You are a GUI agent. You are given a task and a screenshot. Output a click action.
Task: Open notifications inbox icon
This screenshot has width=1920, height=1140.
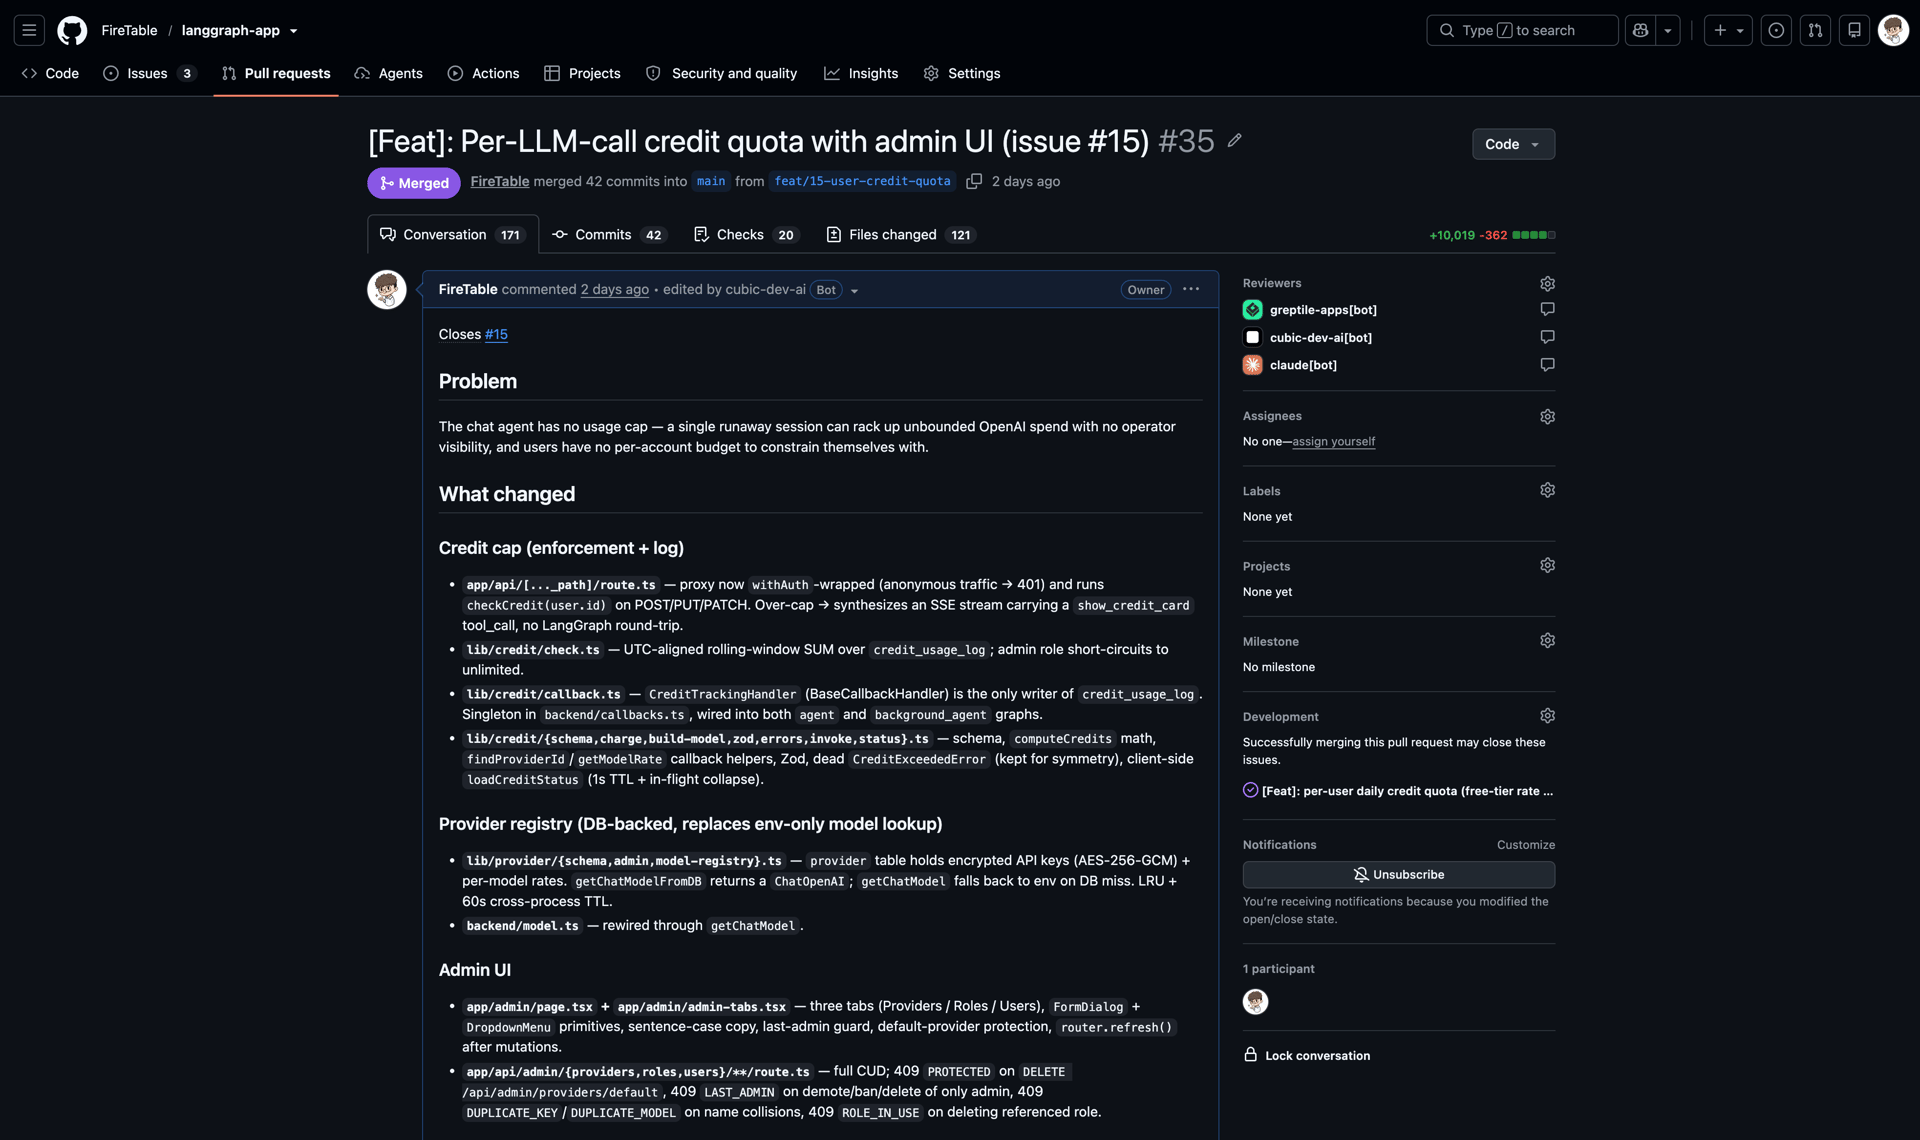click(1854, 30)
